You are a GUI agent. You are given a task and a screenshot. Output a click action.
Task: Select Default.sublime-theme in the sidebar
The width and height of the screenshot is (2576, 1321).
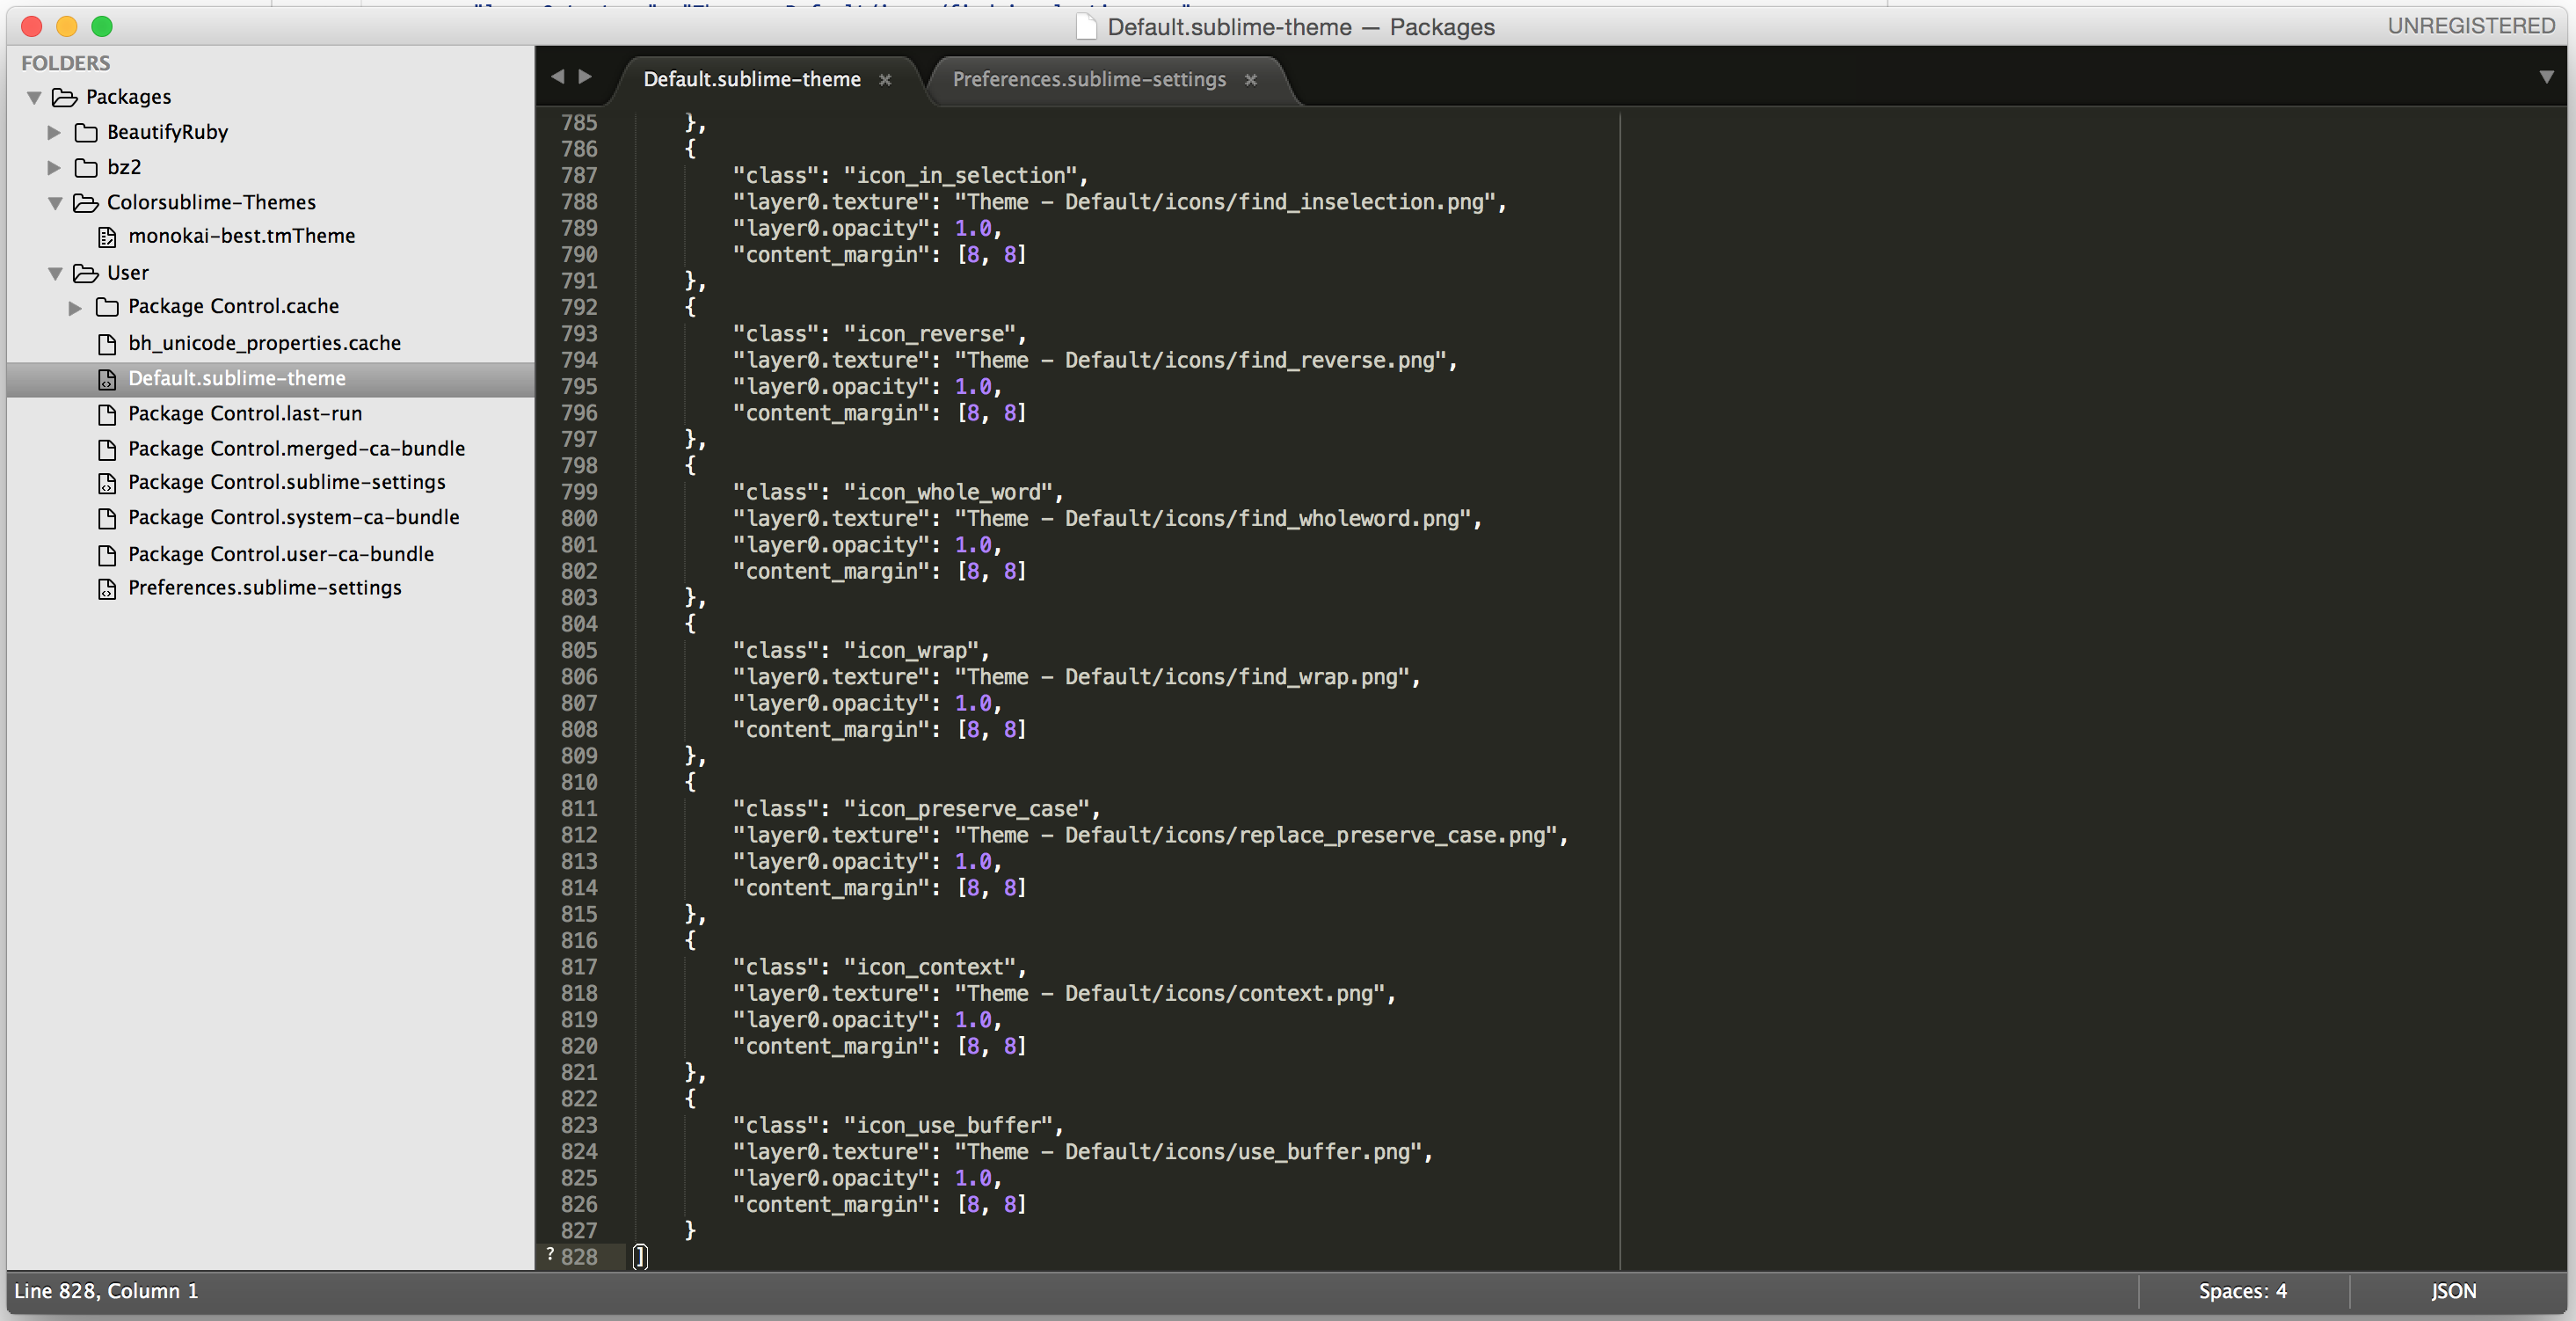pyautogui.click(x=270, y=379)
